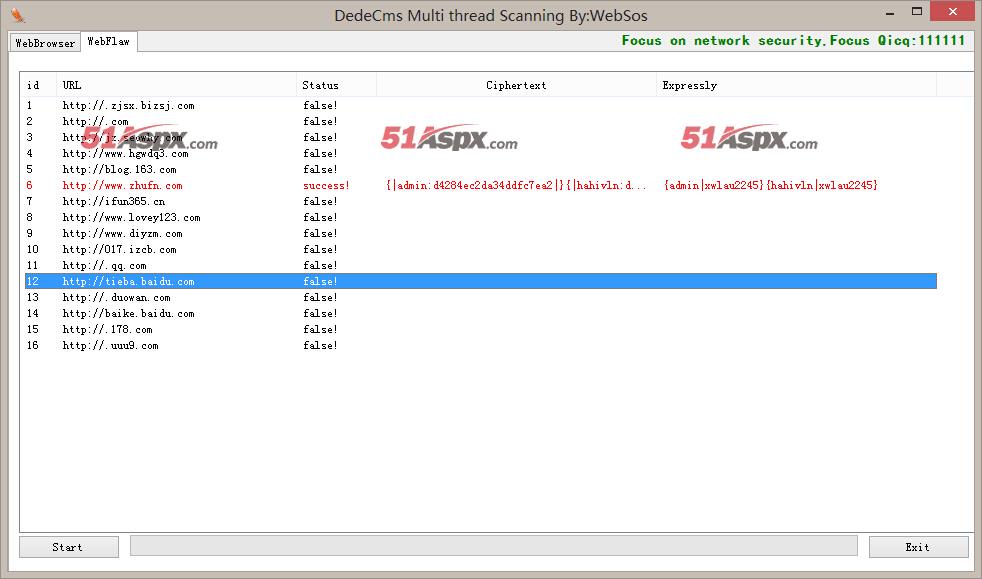The height and width of the screenshot is (579, 982).
Task: Click the scan progress bar
Action: [x=494, y=546]
